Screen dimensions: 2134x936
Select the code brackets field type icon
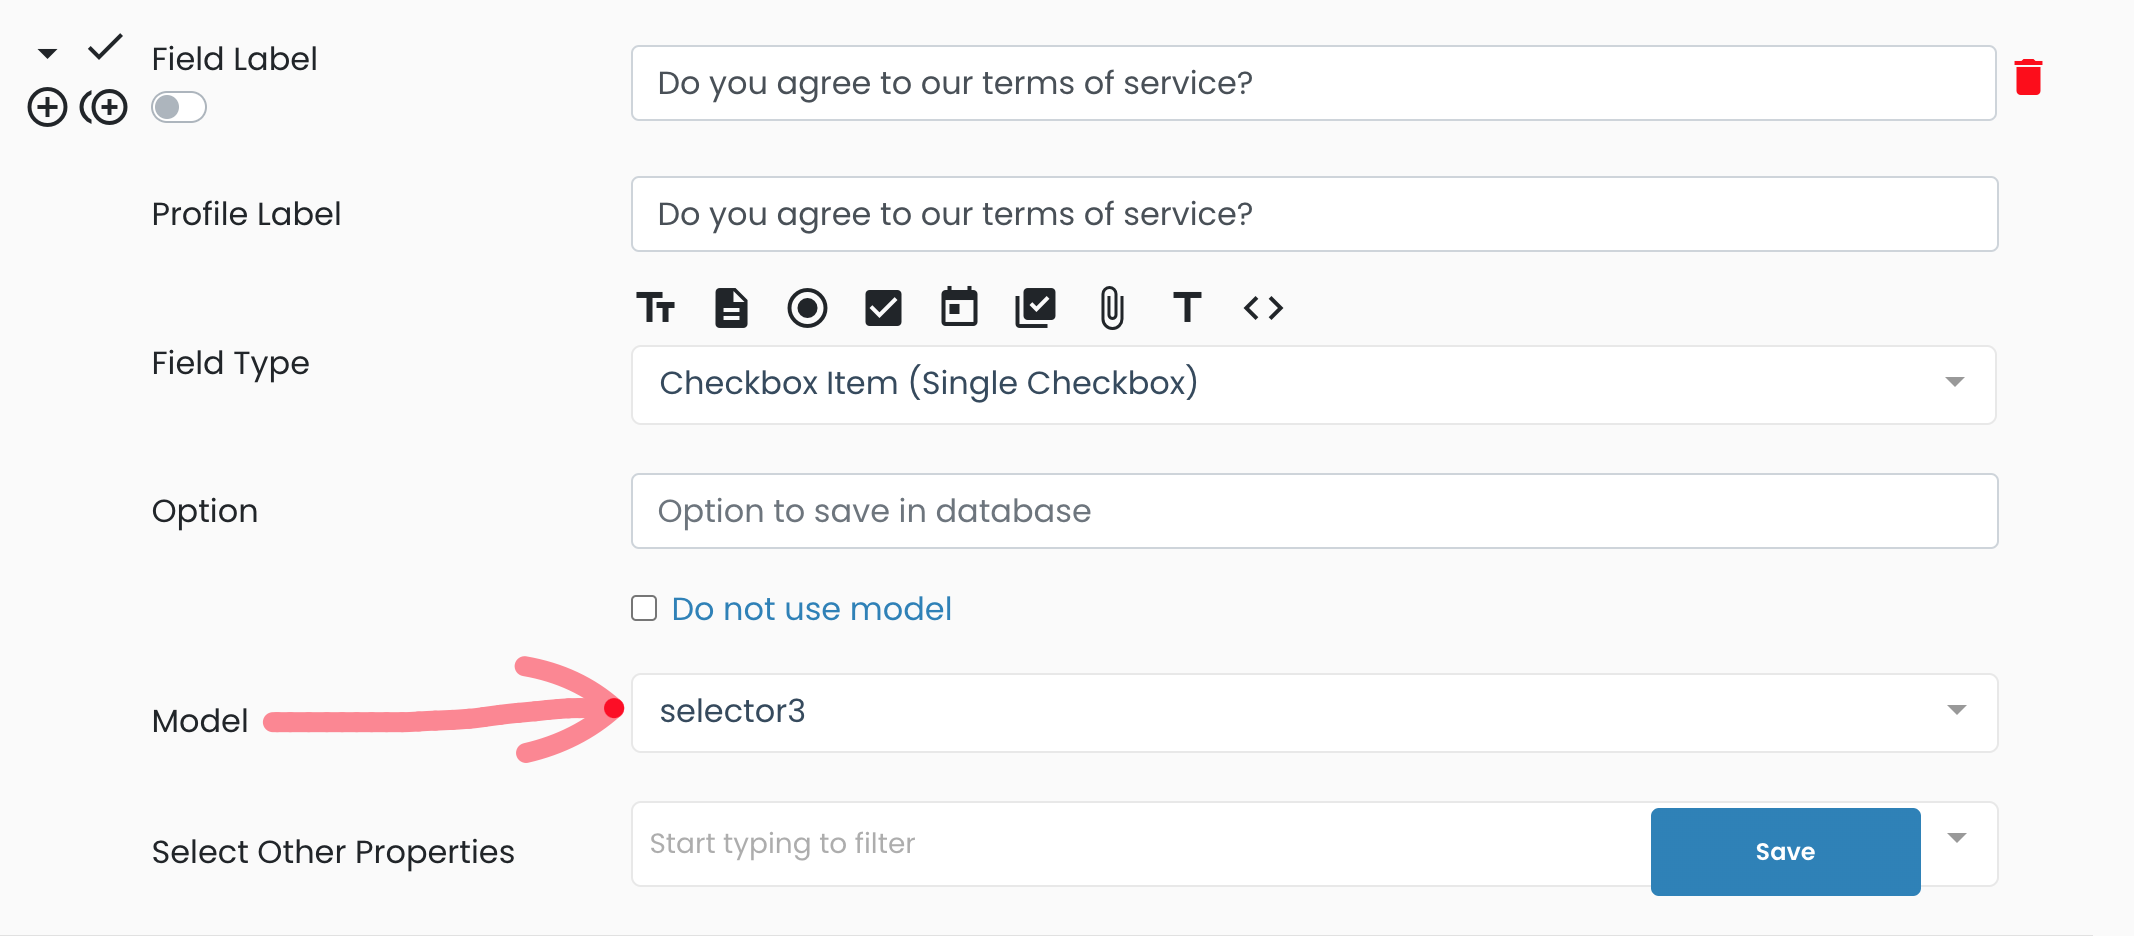tap(1263, 308)
